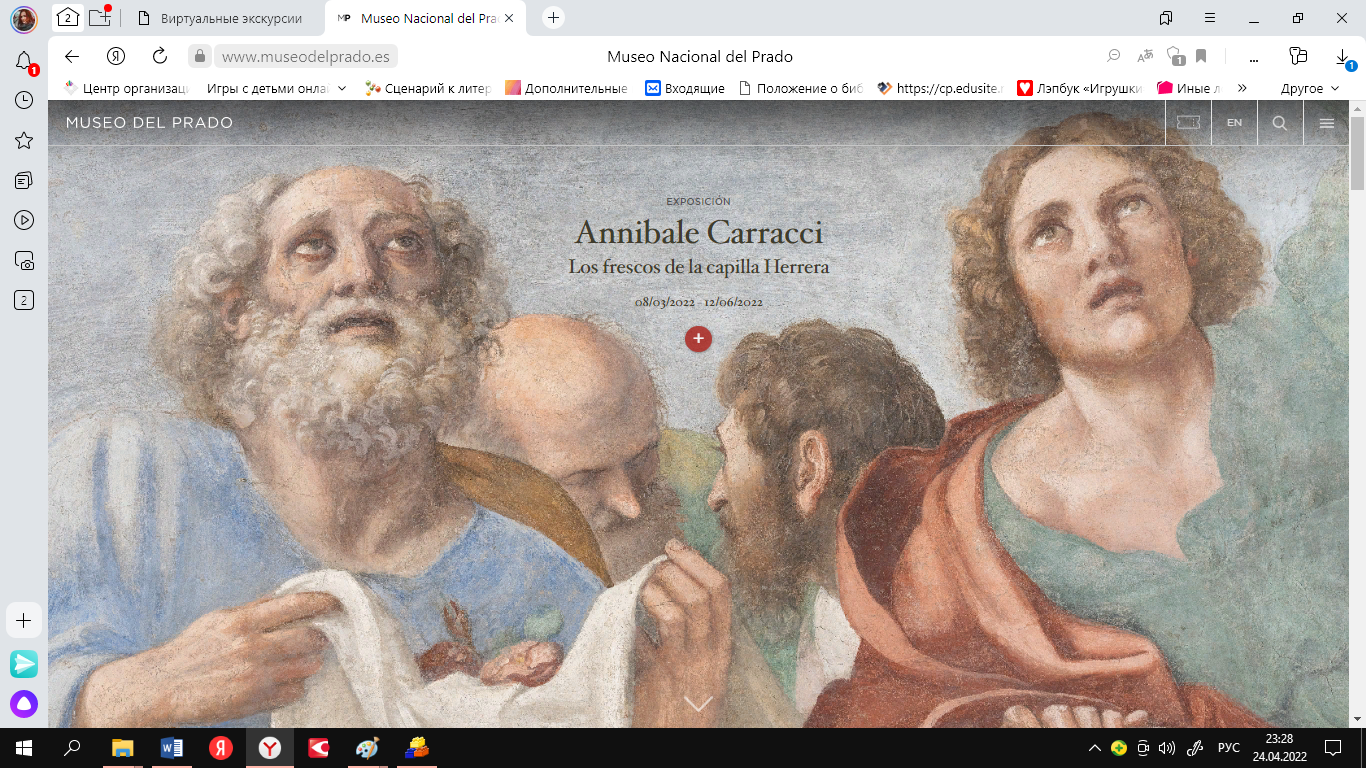Switch the site language to EN
Image resolution: width=1366 pixels, height=768 pixels.
click(1234, 123)
